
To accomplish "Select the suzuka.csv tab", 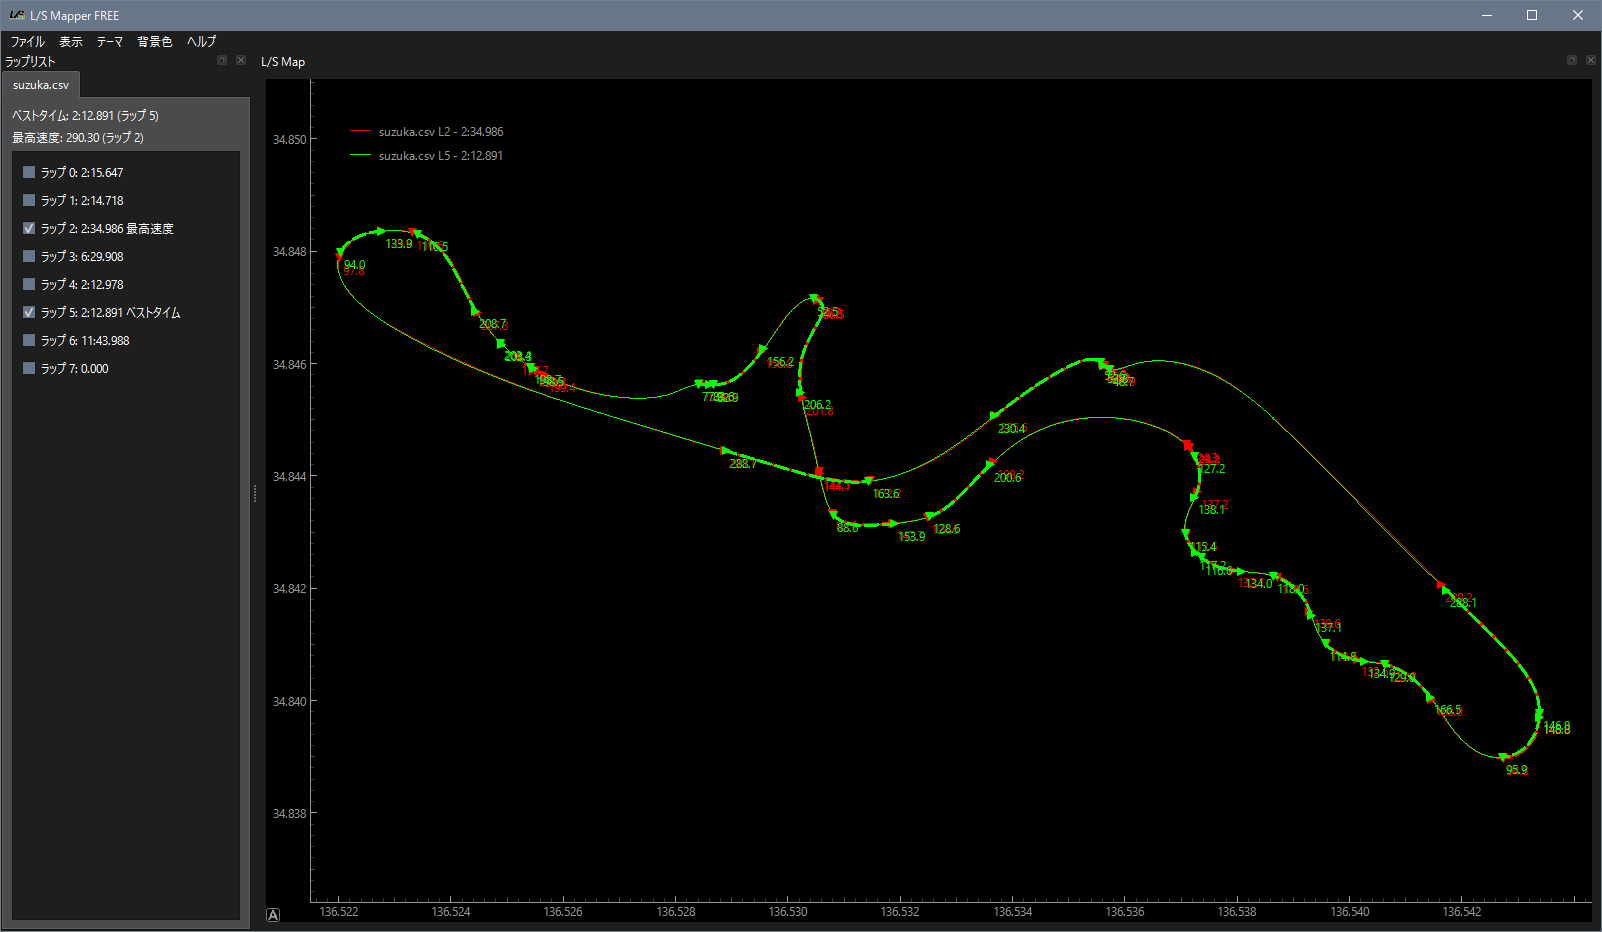I will click(41, 85).
